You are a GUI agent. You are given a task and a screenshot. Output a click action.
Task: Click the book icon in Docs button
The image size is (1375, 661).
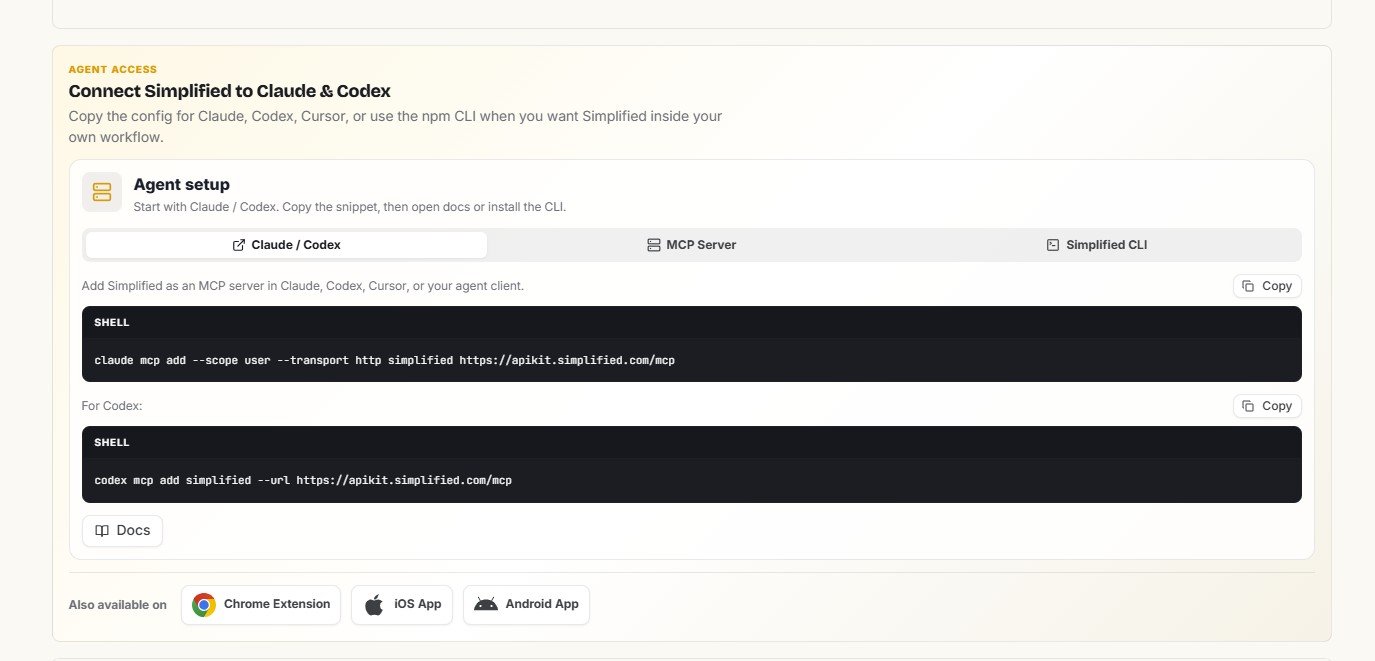102,531
